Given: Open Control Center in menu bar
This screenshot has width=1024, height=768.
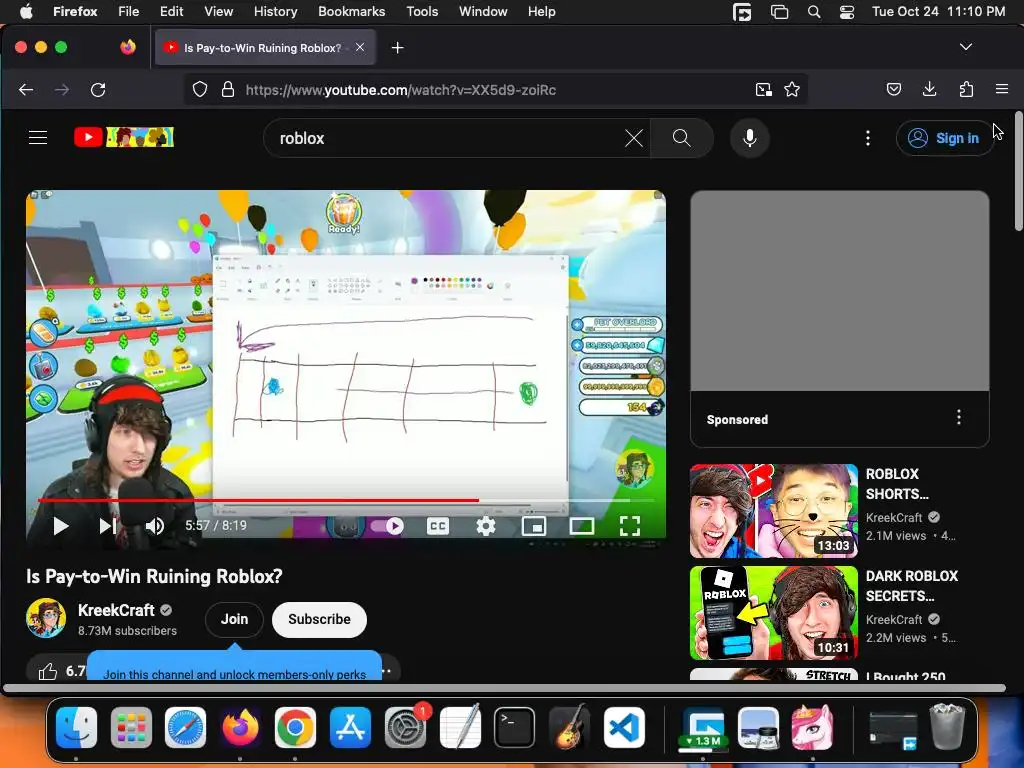Looking at the screenshot, I should pyautogui.click(x=846, y=12).
